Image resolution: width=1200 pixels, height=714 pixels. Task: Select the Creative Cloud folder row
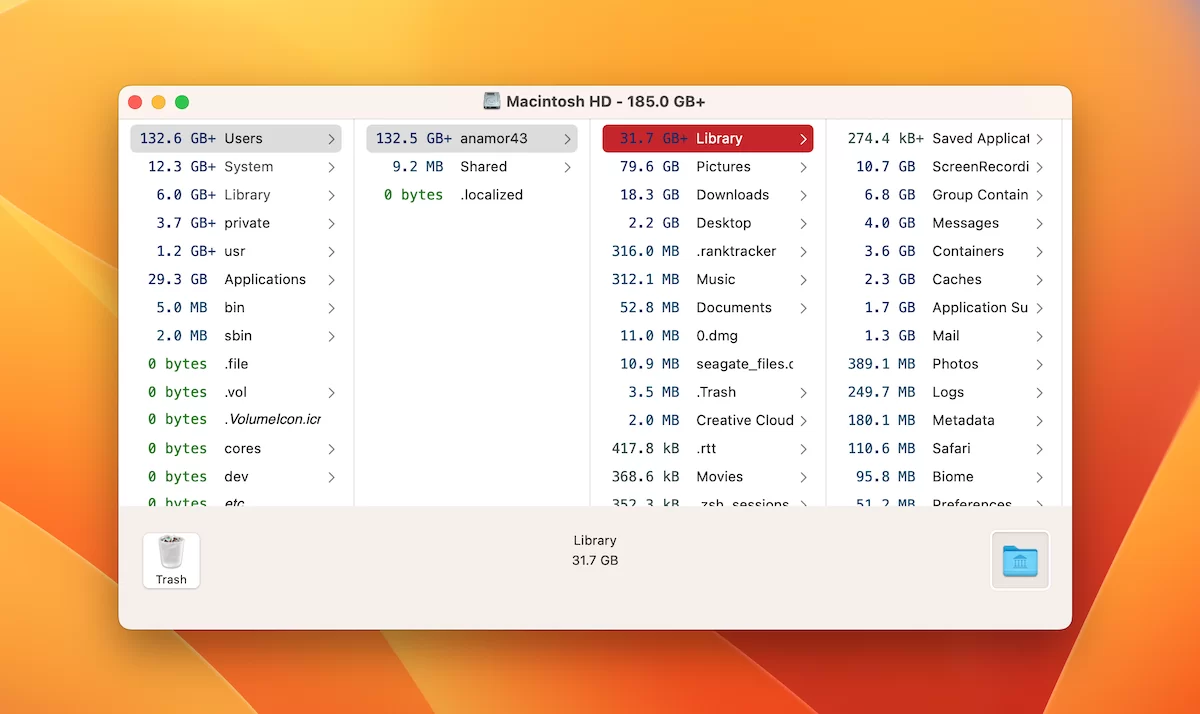pyautogui.click(x=708, y=420)
